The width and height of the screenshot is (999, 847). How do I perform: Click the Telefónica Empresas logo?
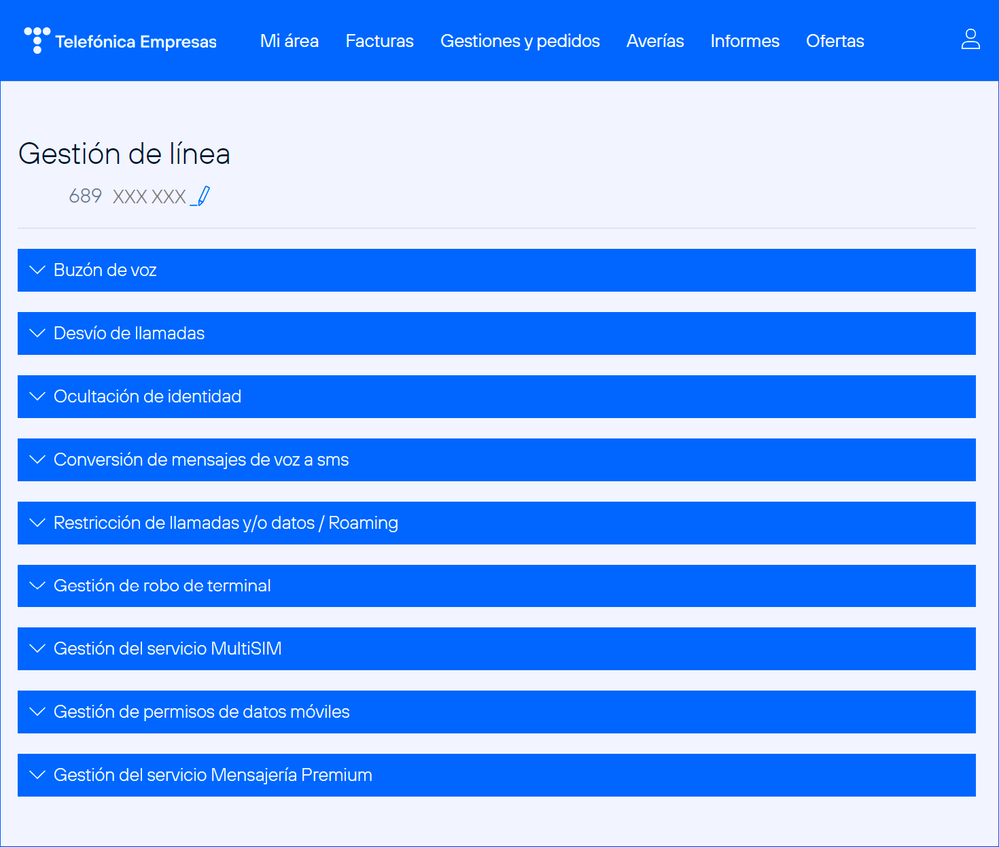tap(120, 41)
